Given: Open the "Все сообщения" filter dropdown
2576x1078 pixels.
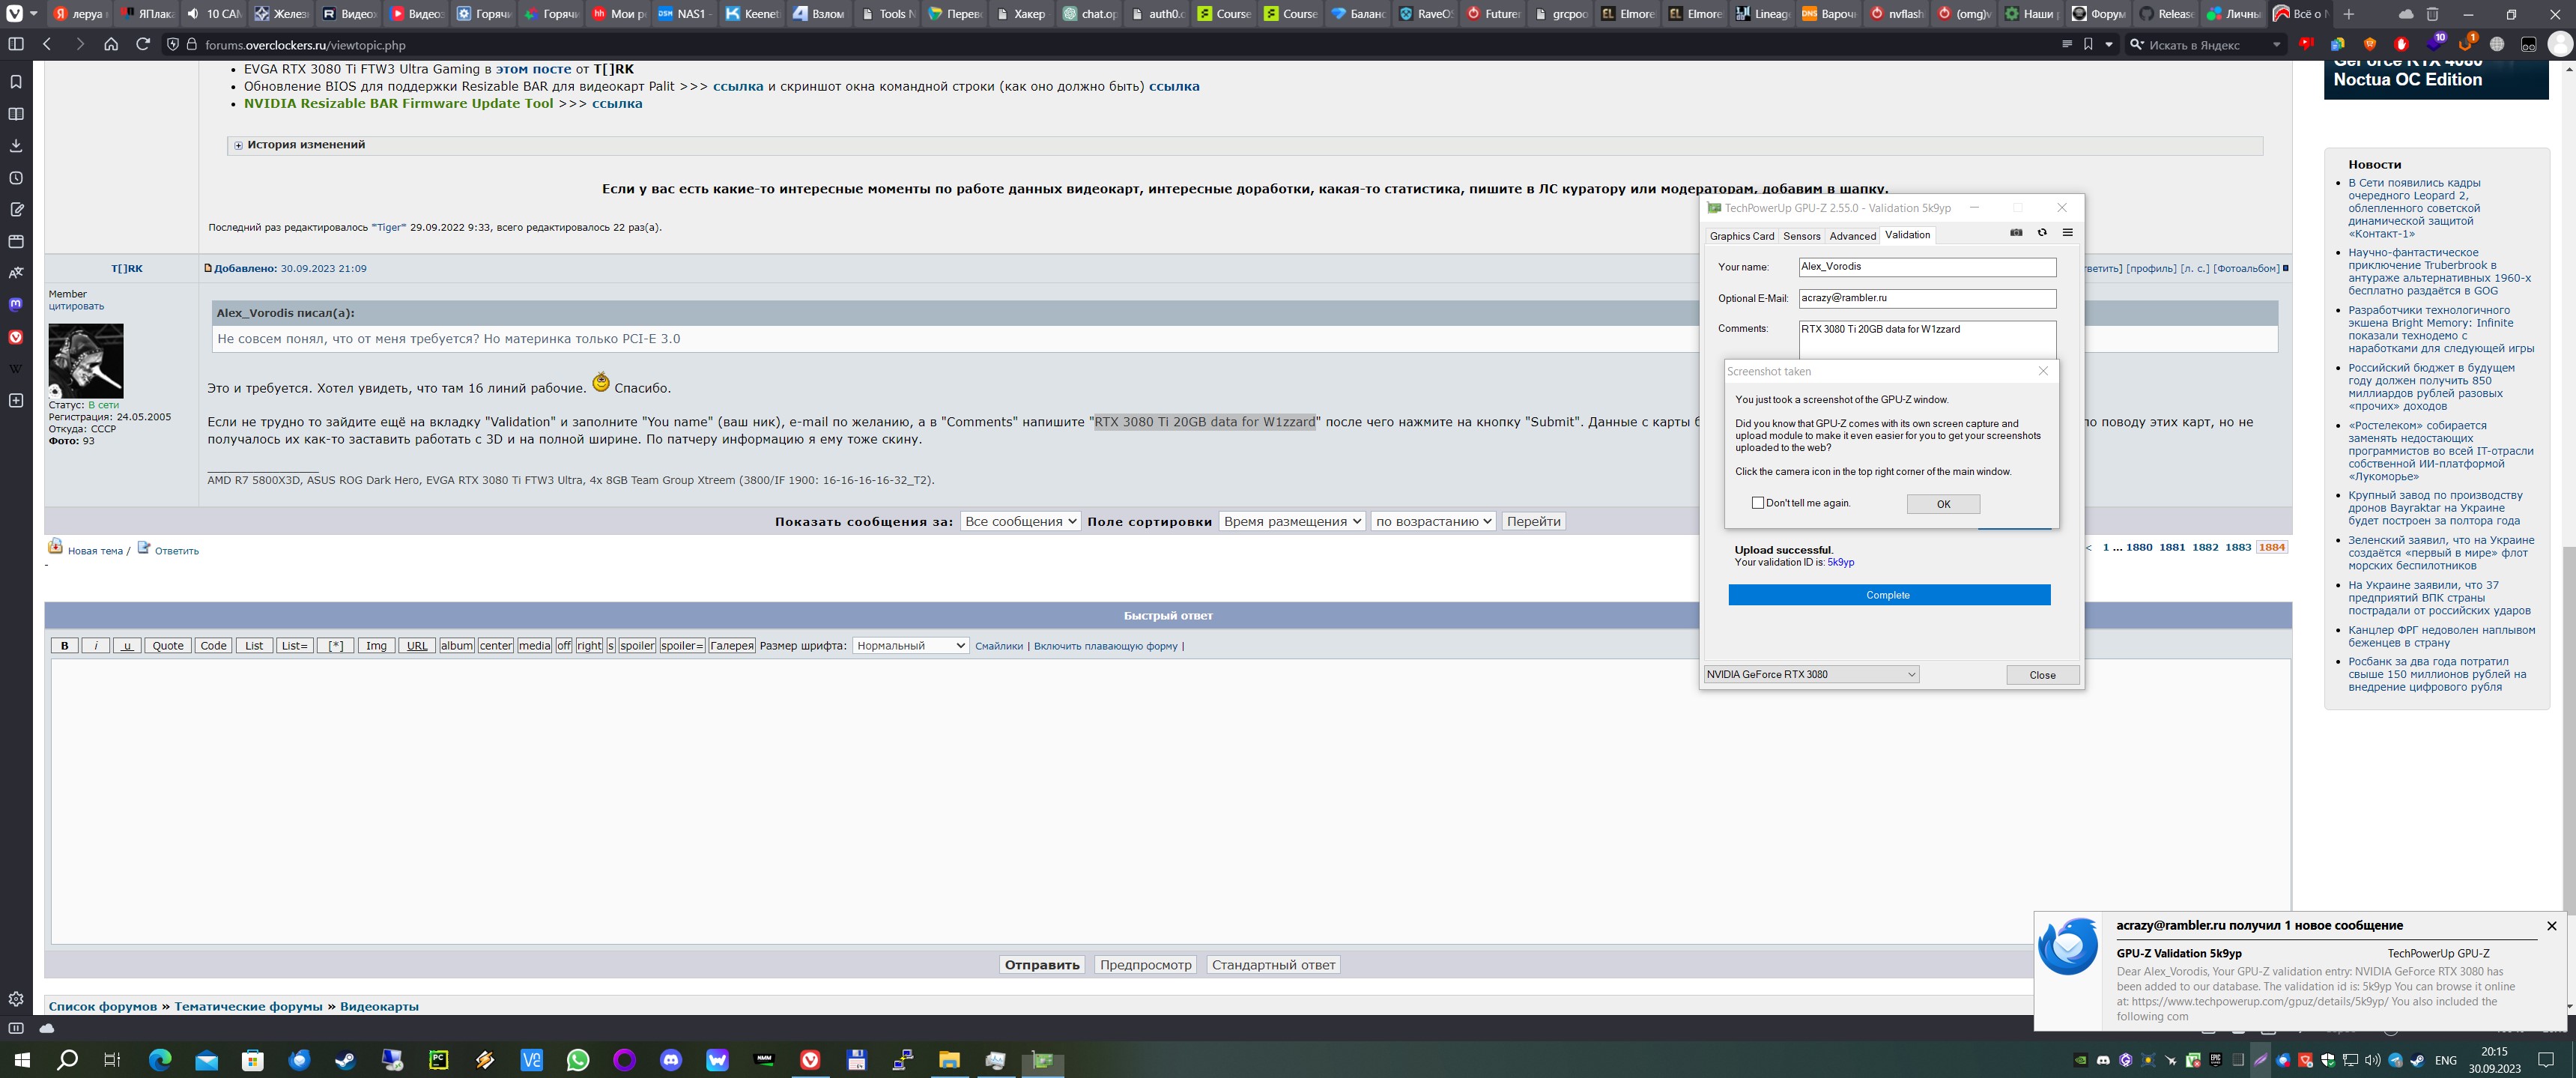Looking at the screenshot, I should click(x=1020, y=522).
